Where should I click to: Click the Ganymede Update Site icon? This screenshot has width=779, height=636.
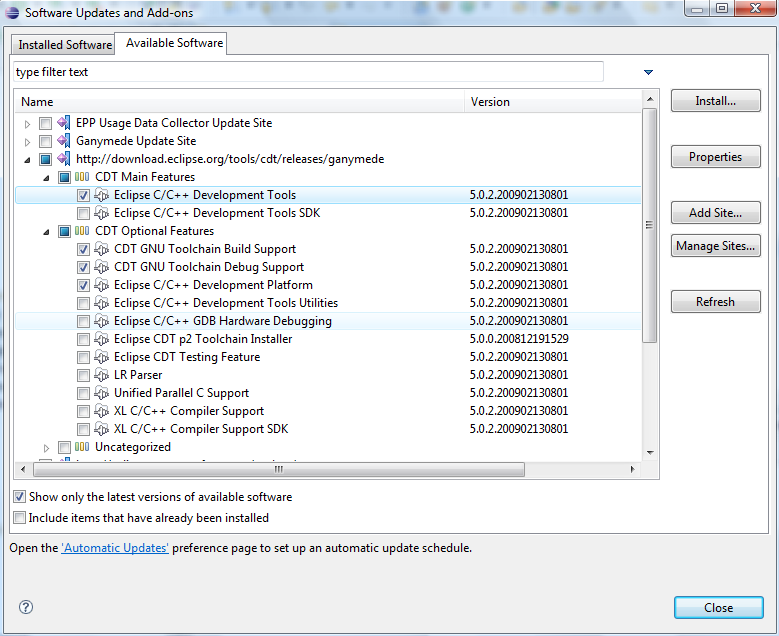(x=64, y=141)
